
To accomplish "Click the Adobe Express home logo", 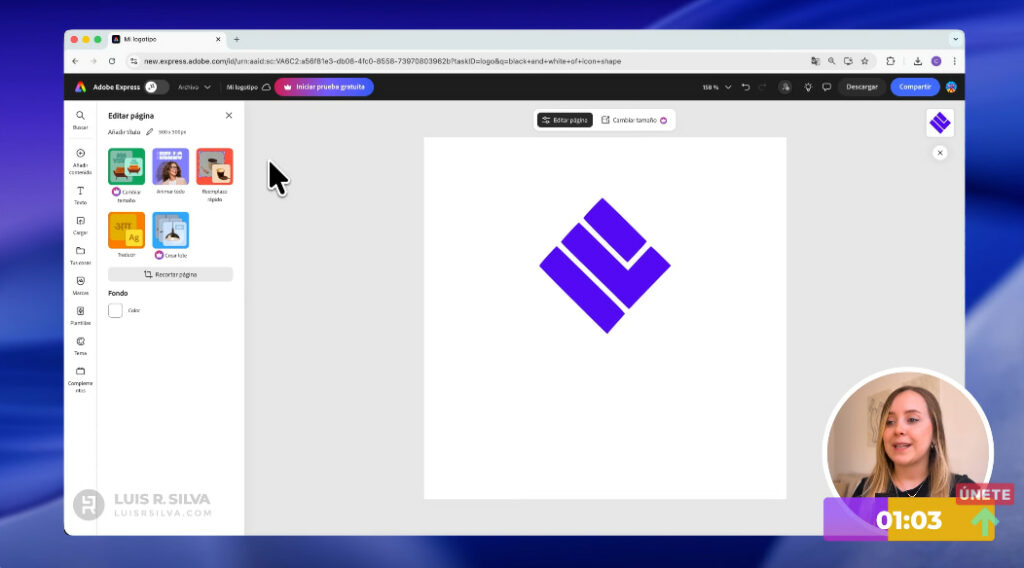I will 80,87.
